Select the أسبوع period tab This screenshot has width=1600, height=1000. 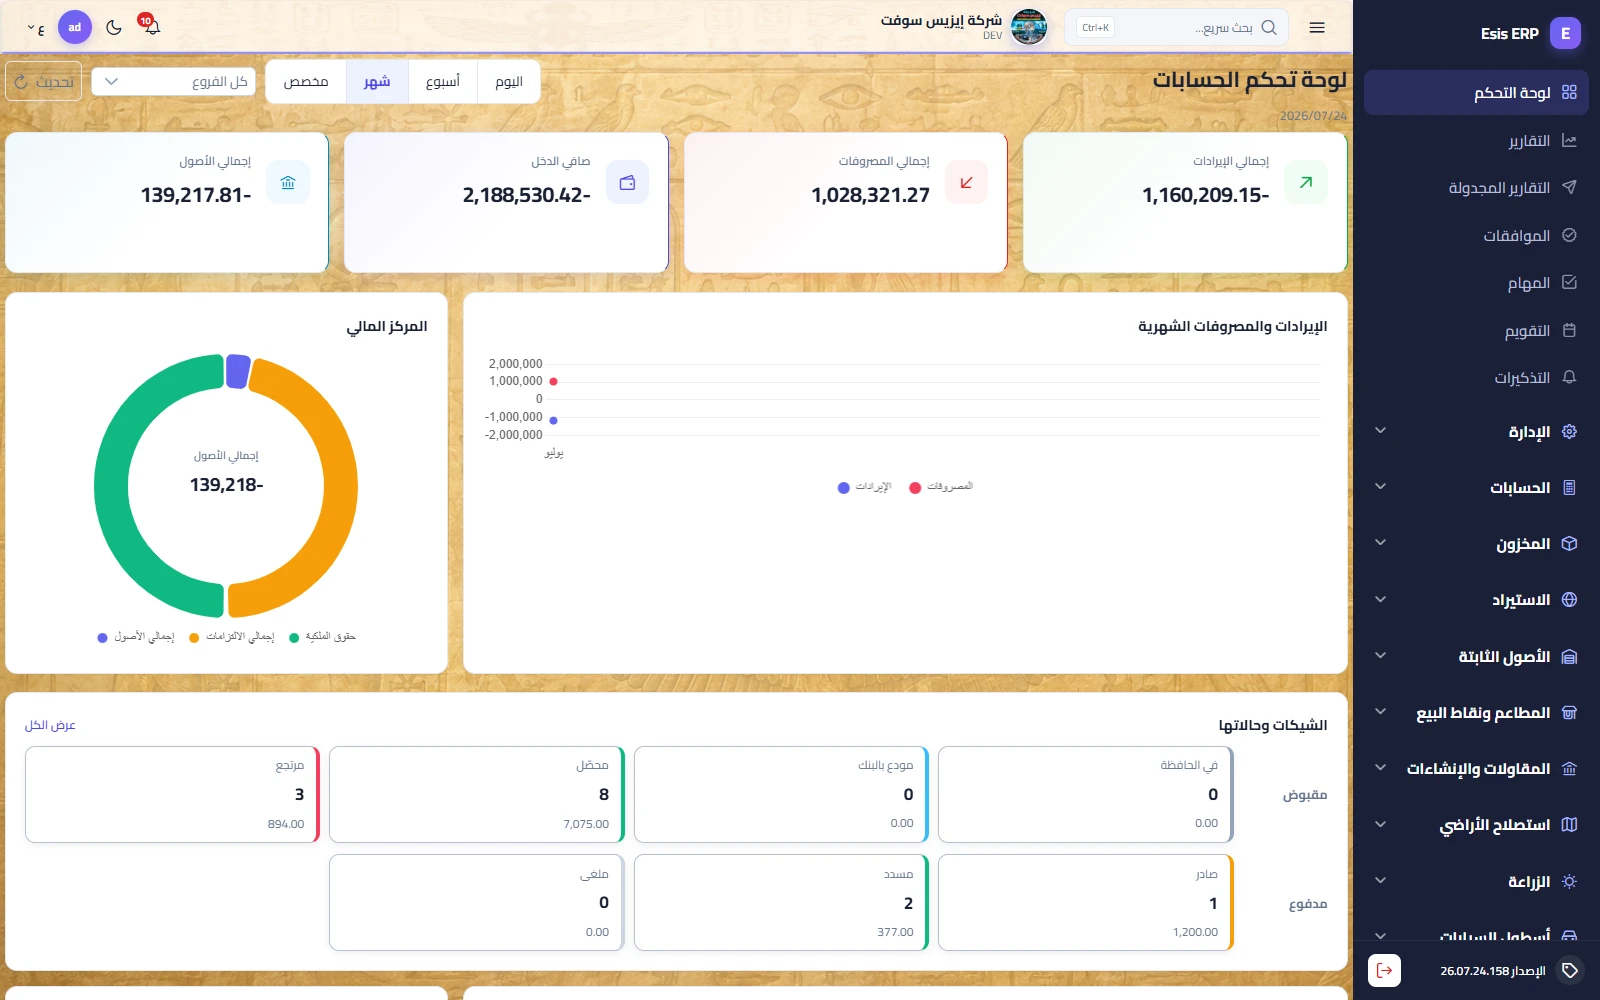click(443, 82)
